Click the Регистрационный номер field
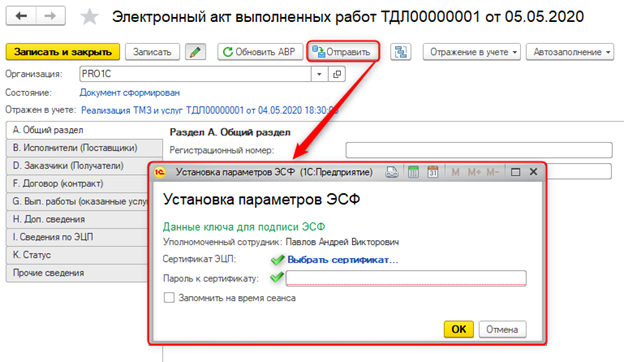 (479, 150)
